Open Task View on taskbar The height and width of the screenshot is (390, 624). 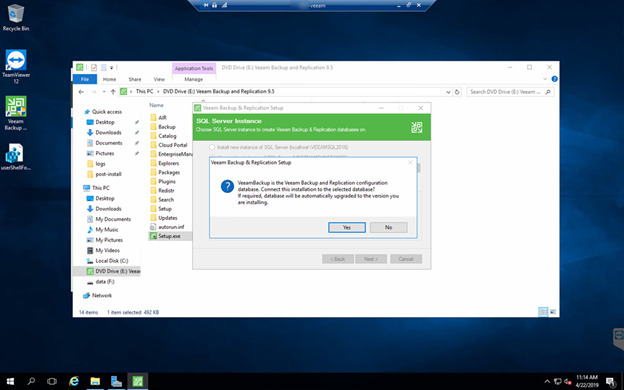pos(52,381)
